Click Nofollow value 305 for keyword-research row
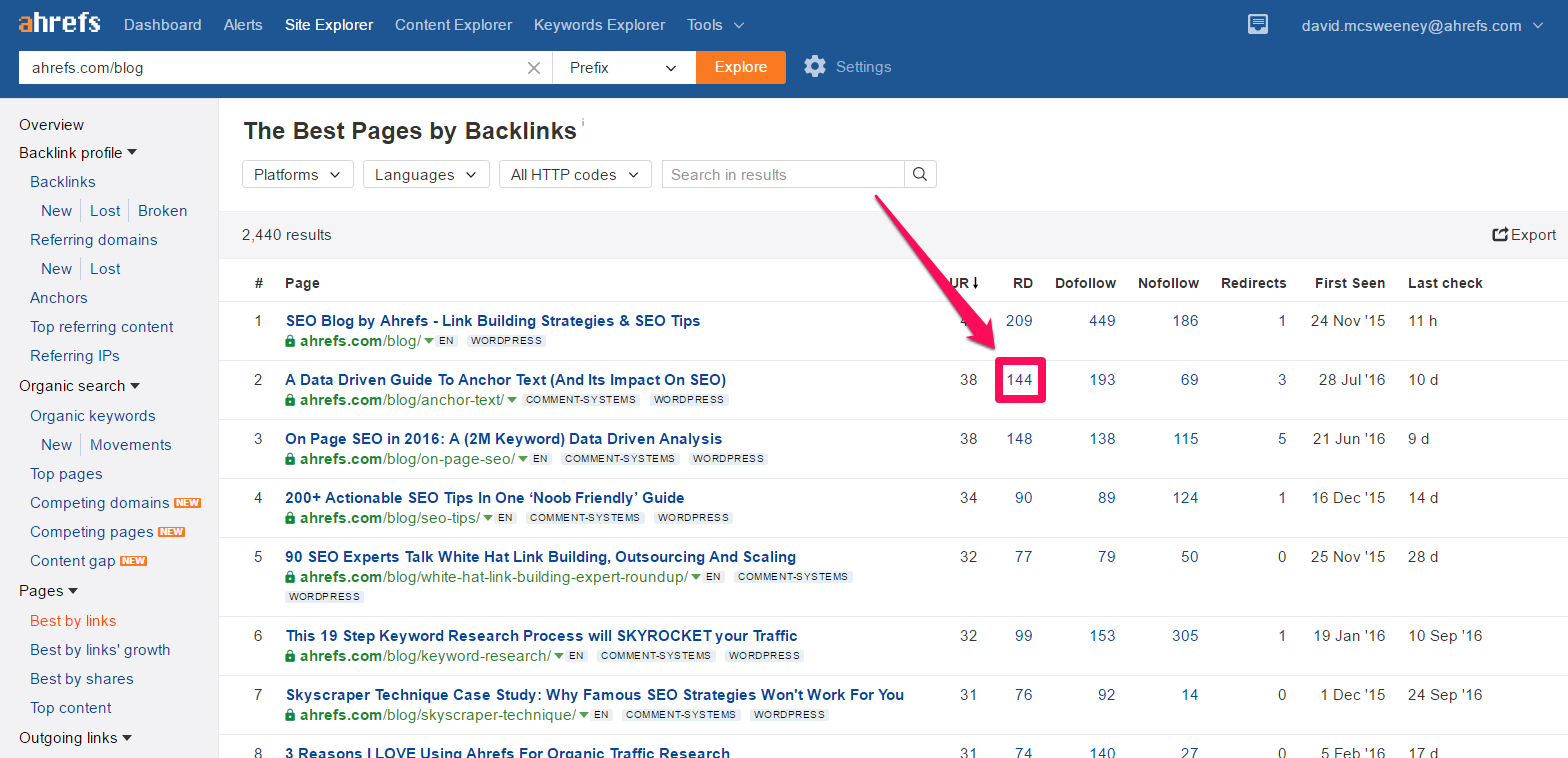This screenshot has height=758, width=1568. 1185,636
